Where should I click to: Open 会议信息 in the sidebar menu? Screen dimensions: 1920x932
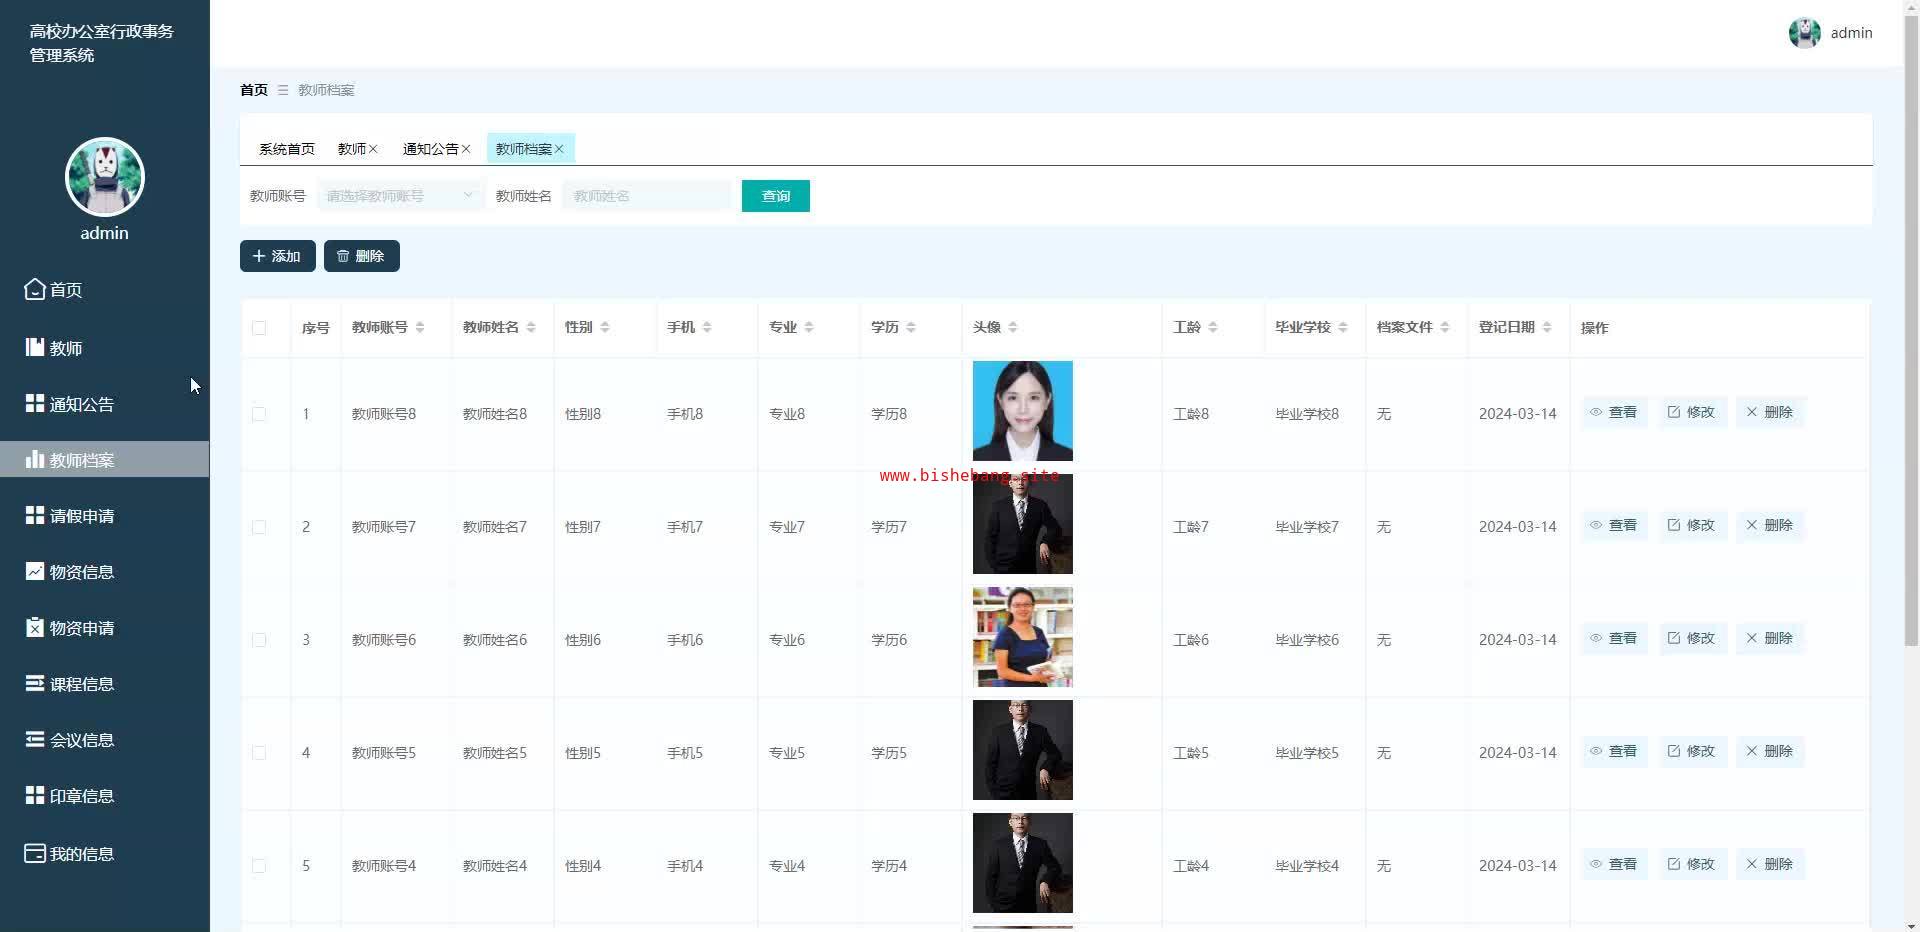(82, 740)
